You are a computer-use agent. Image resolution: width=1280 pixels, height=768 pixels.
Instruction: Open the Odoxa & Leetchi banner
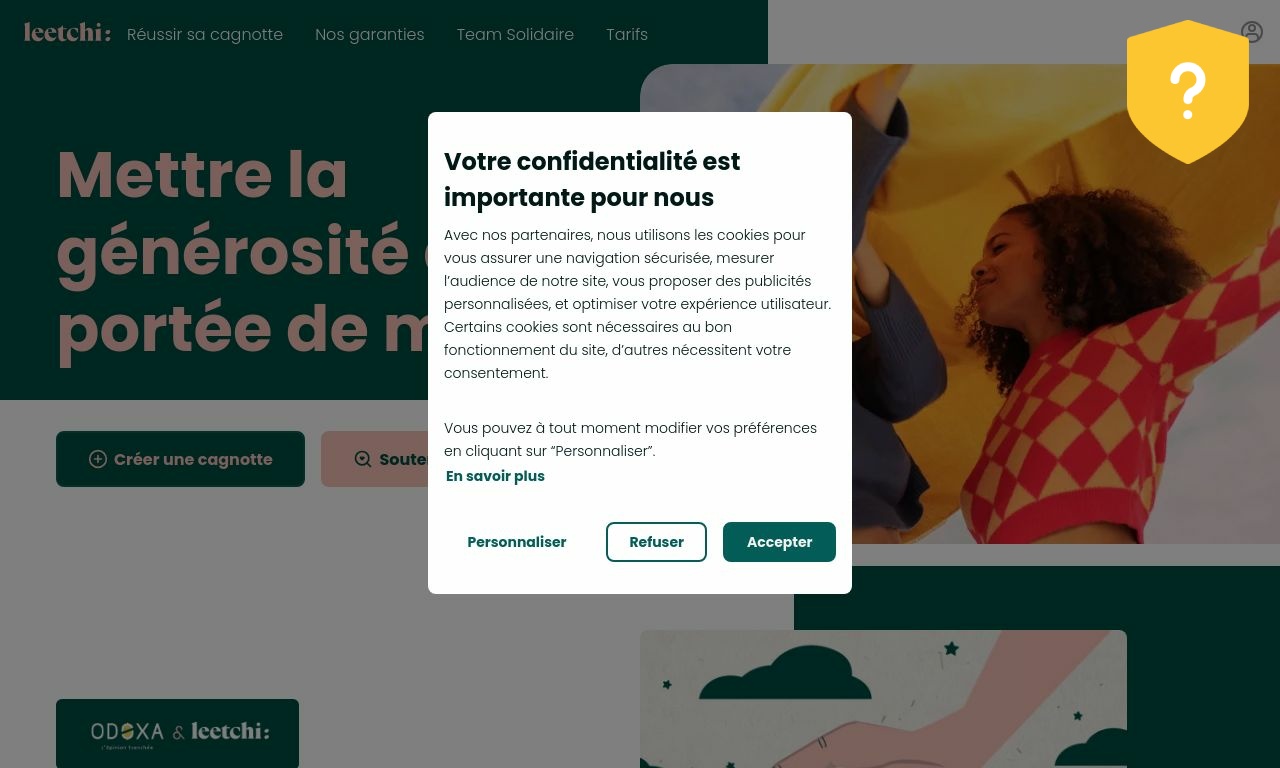(177, 733)
